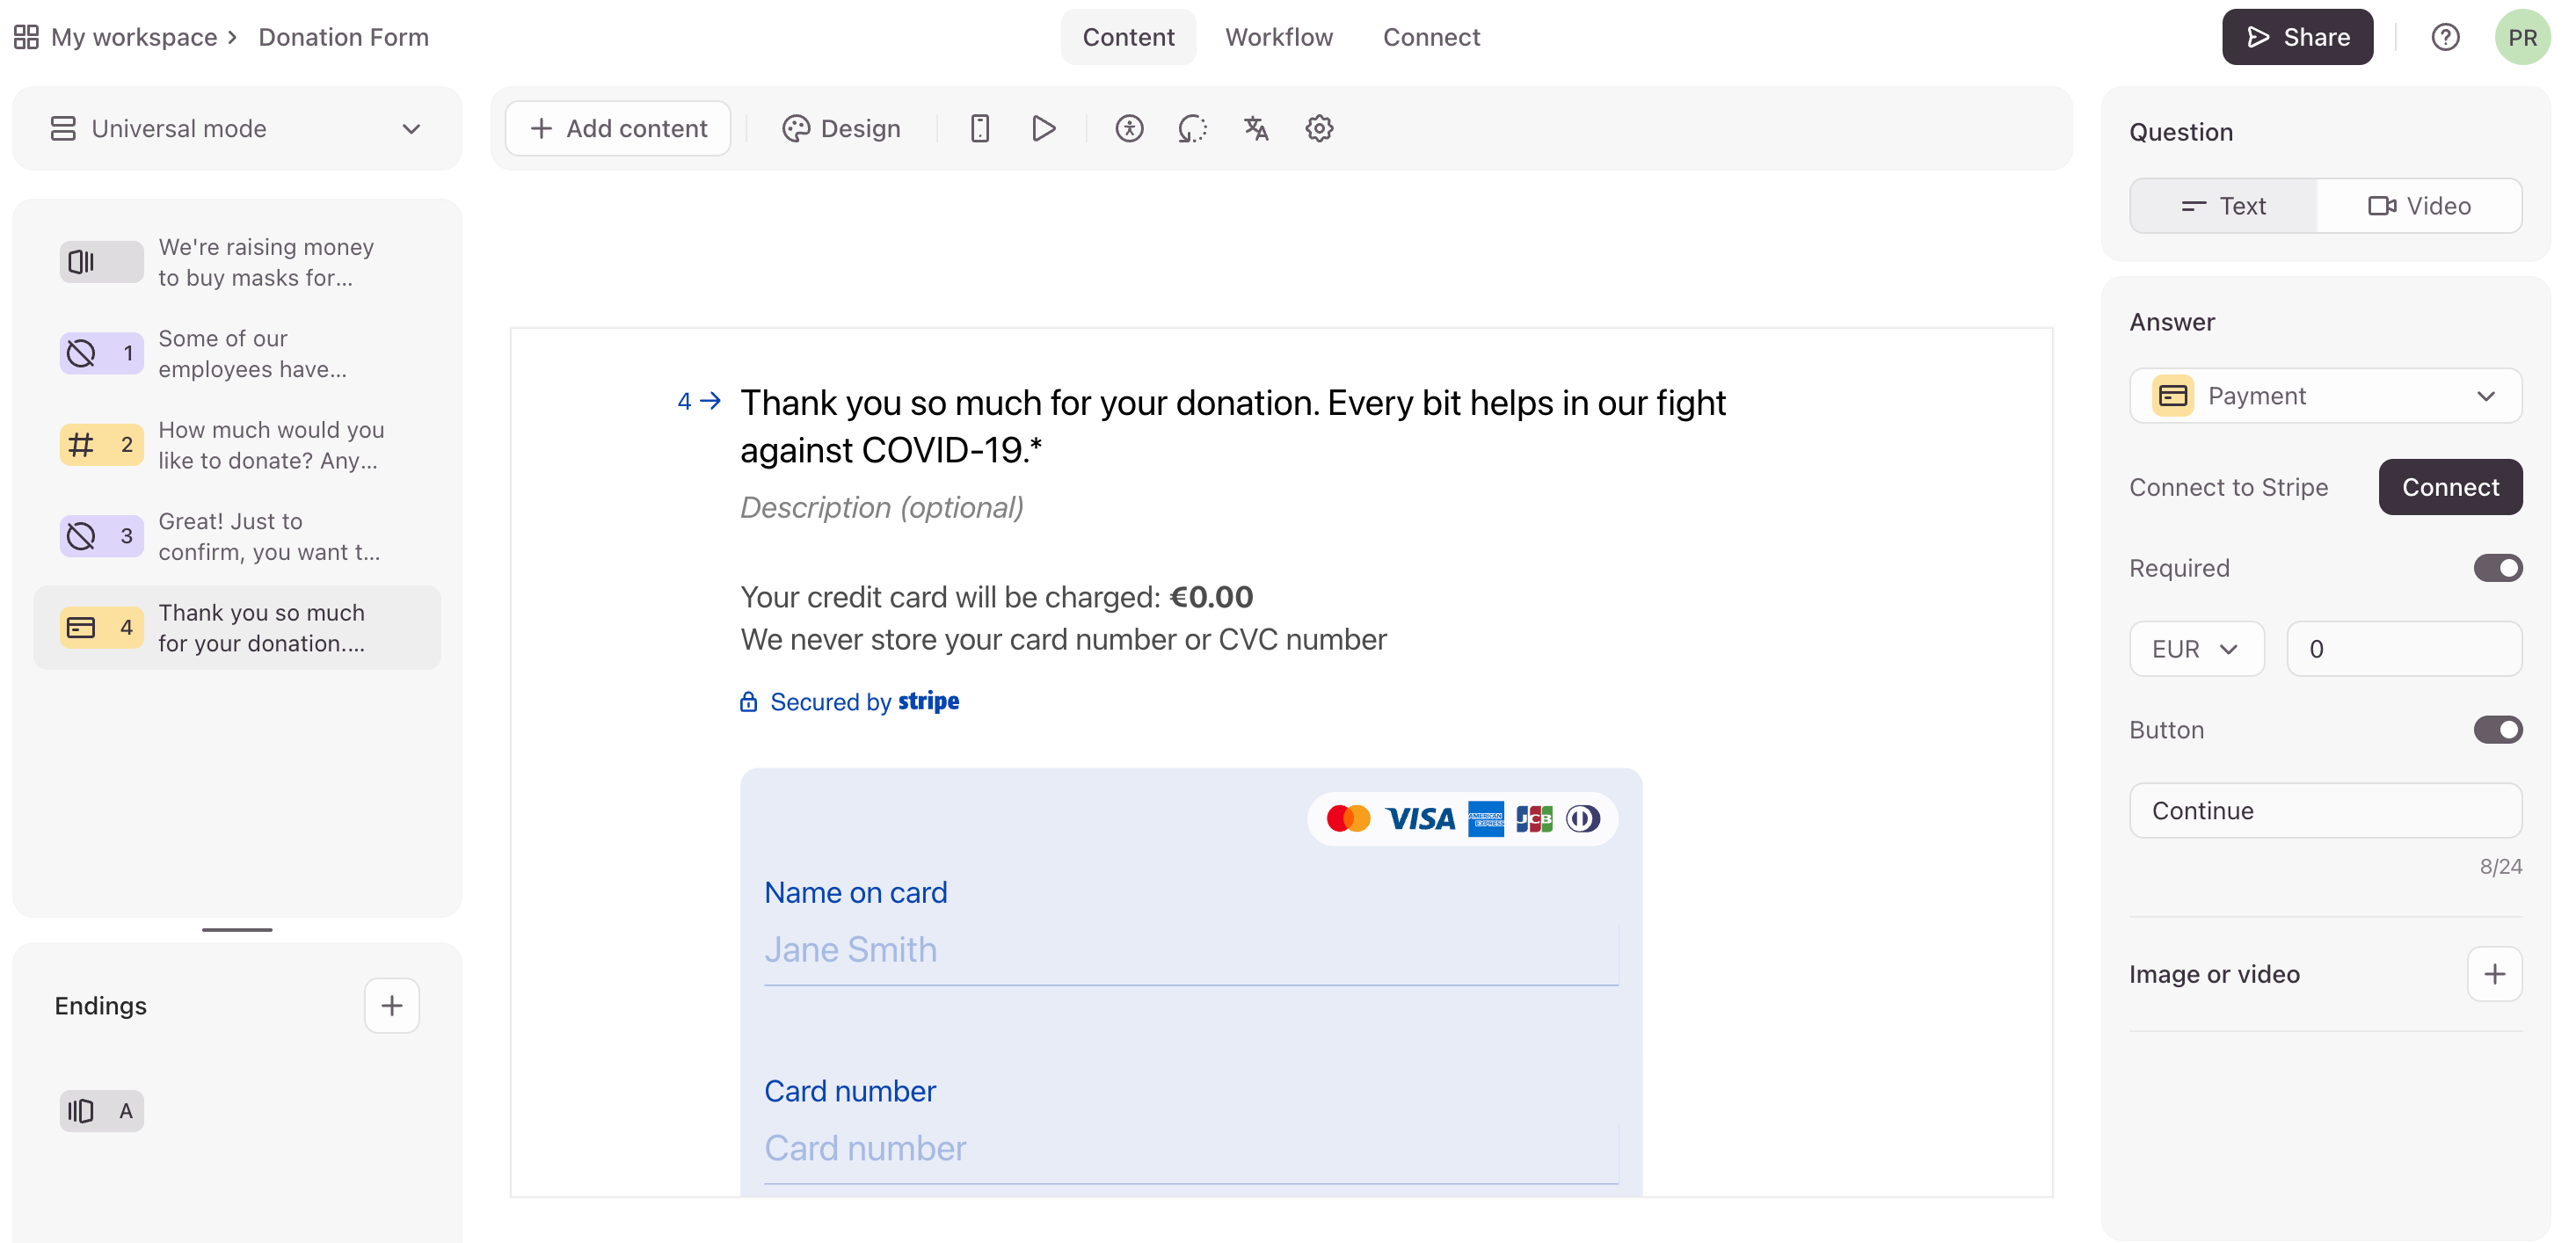The image size is (2576, 1243).
Task: Switch to the Workflow tab
Action: [1279, 37]
